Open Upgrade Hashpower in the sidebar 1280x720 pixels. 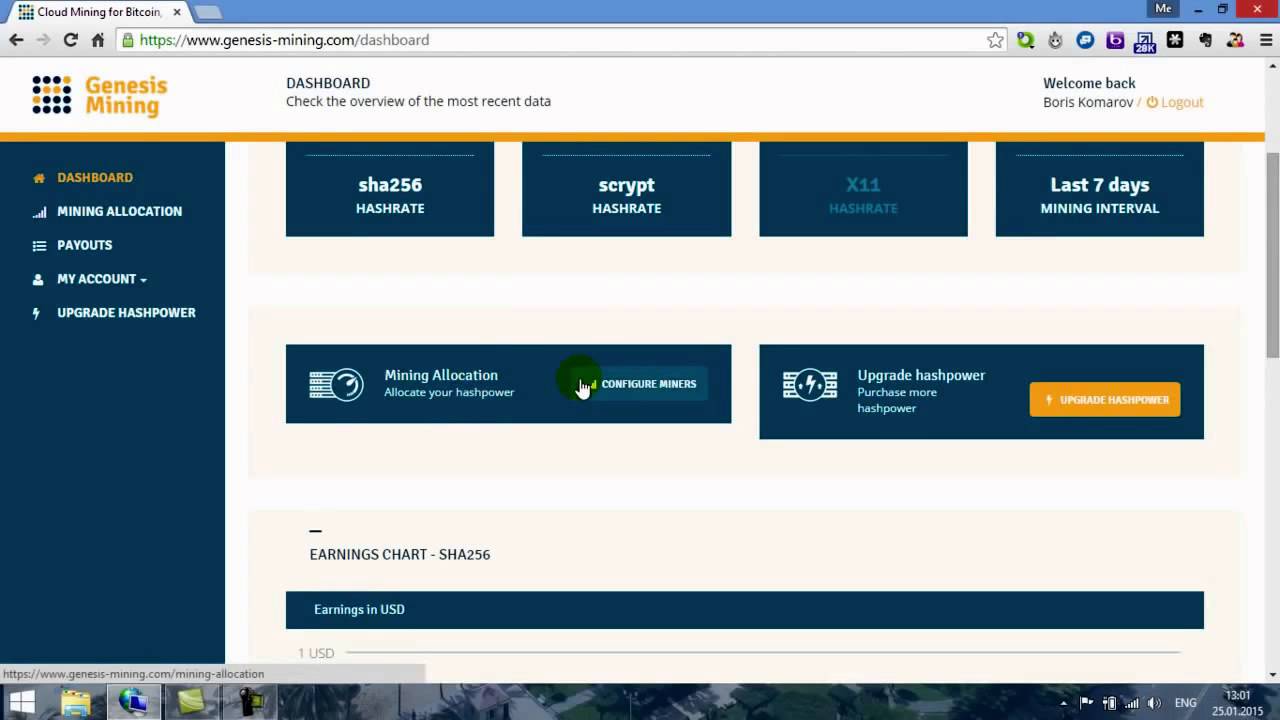(126, 313)
